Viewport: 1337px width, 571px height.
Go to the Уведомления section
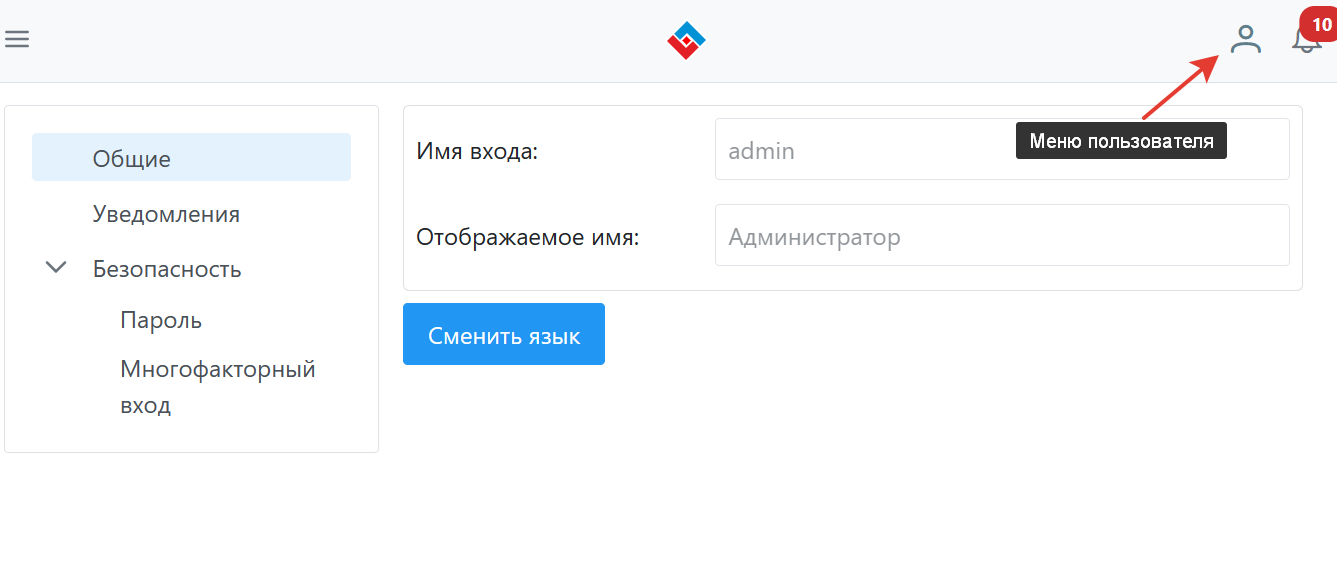(x=166, y=214)
